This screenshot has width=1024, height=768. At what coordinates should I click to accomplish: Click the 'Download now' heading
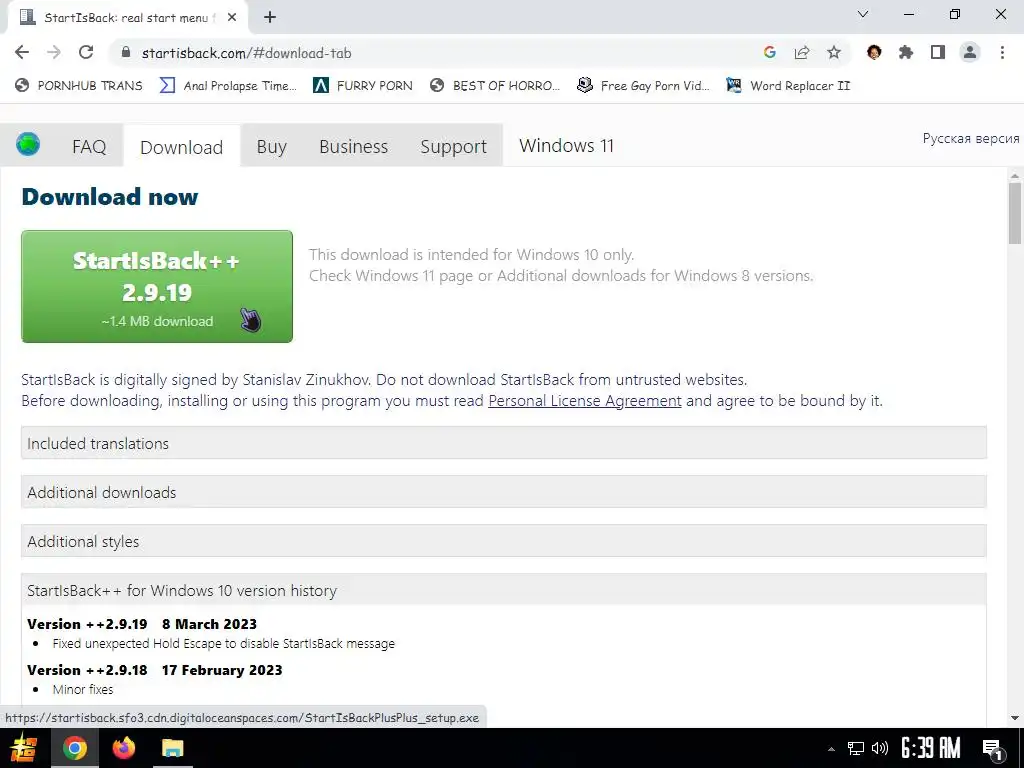pos(110,197)
